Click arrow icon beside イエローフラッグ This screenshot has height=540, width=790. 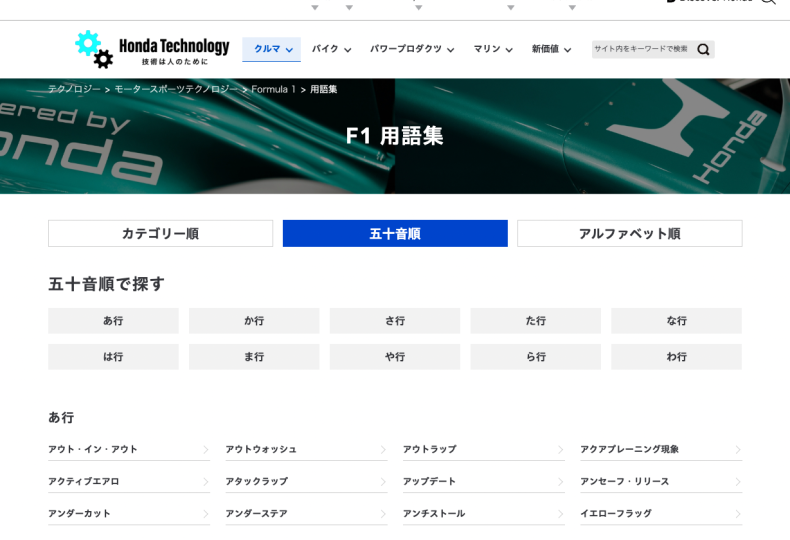click(737, 514)
